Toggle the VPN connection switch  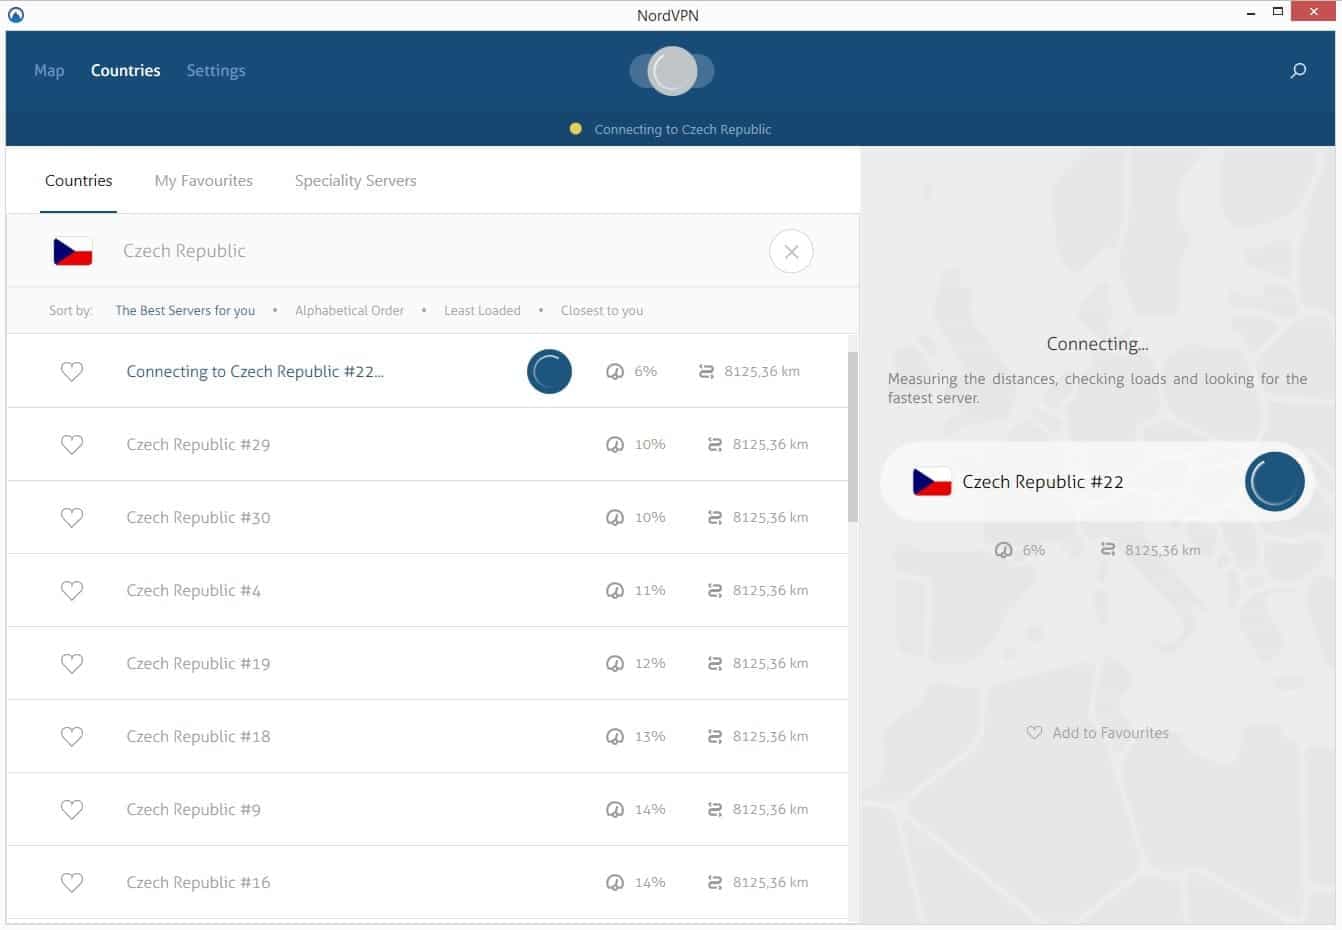[672, 71]
